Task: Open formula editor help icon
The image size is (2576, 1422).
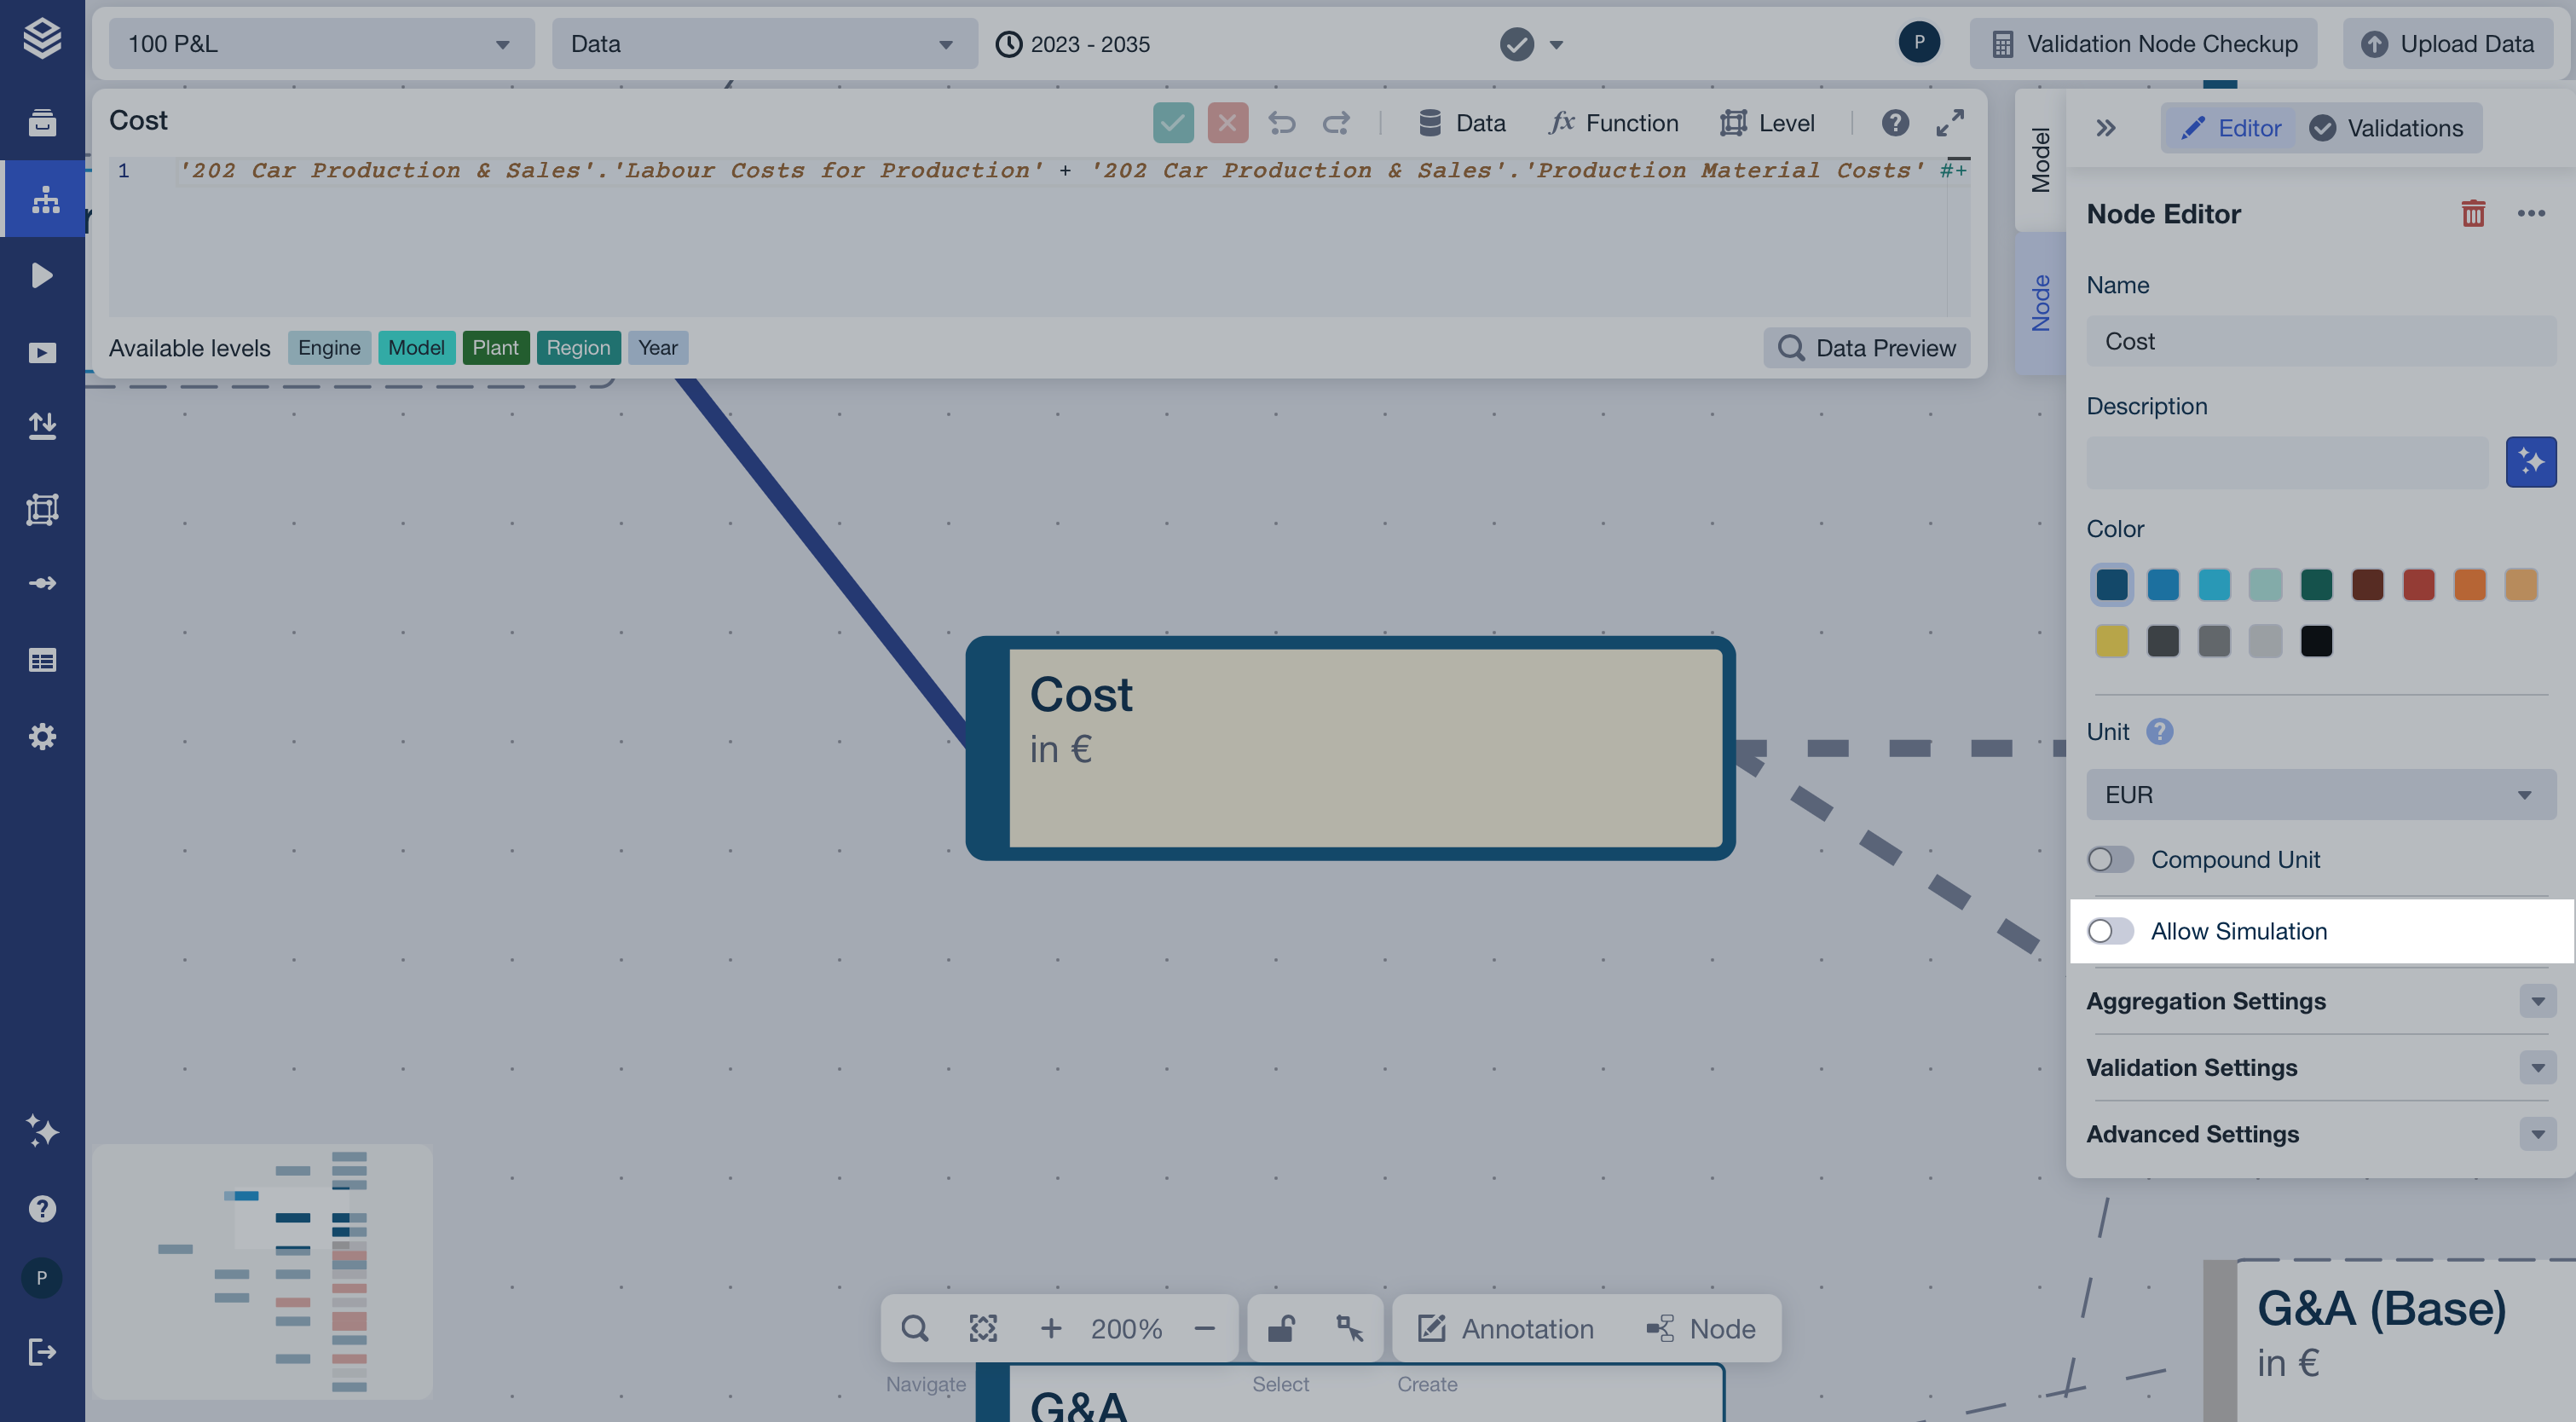Action: coord(1894,123)
